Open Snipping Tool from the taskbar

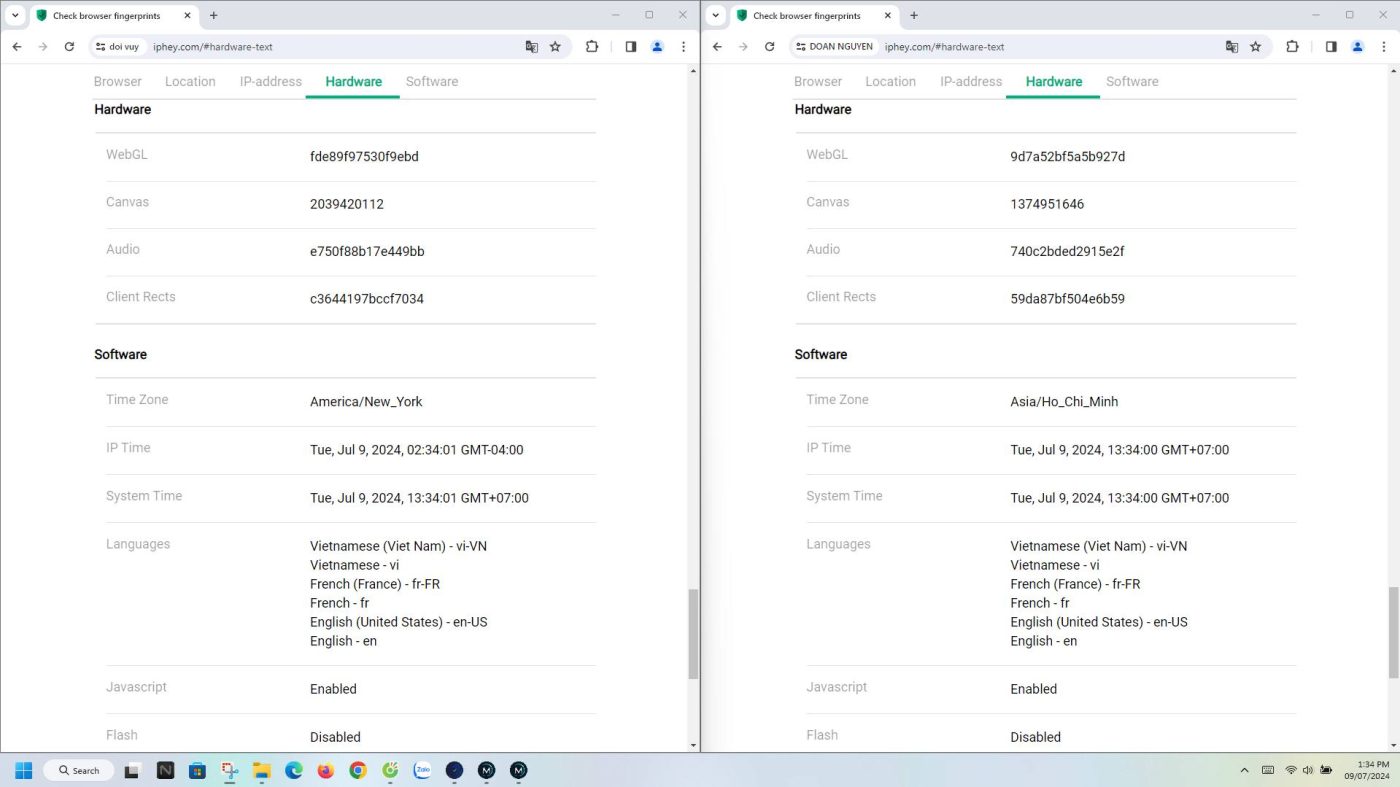pos(229,770)
